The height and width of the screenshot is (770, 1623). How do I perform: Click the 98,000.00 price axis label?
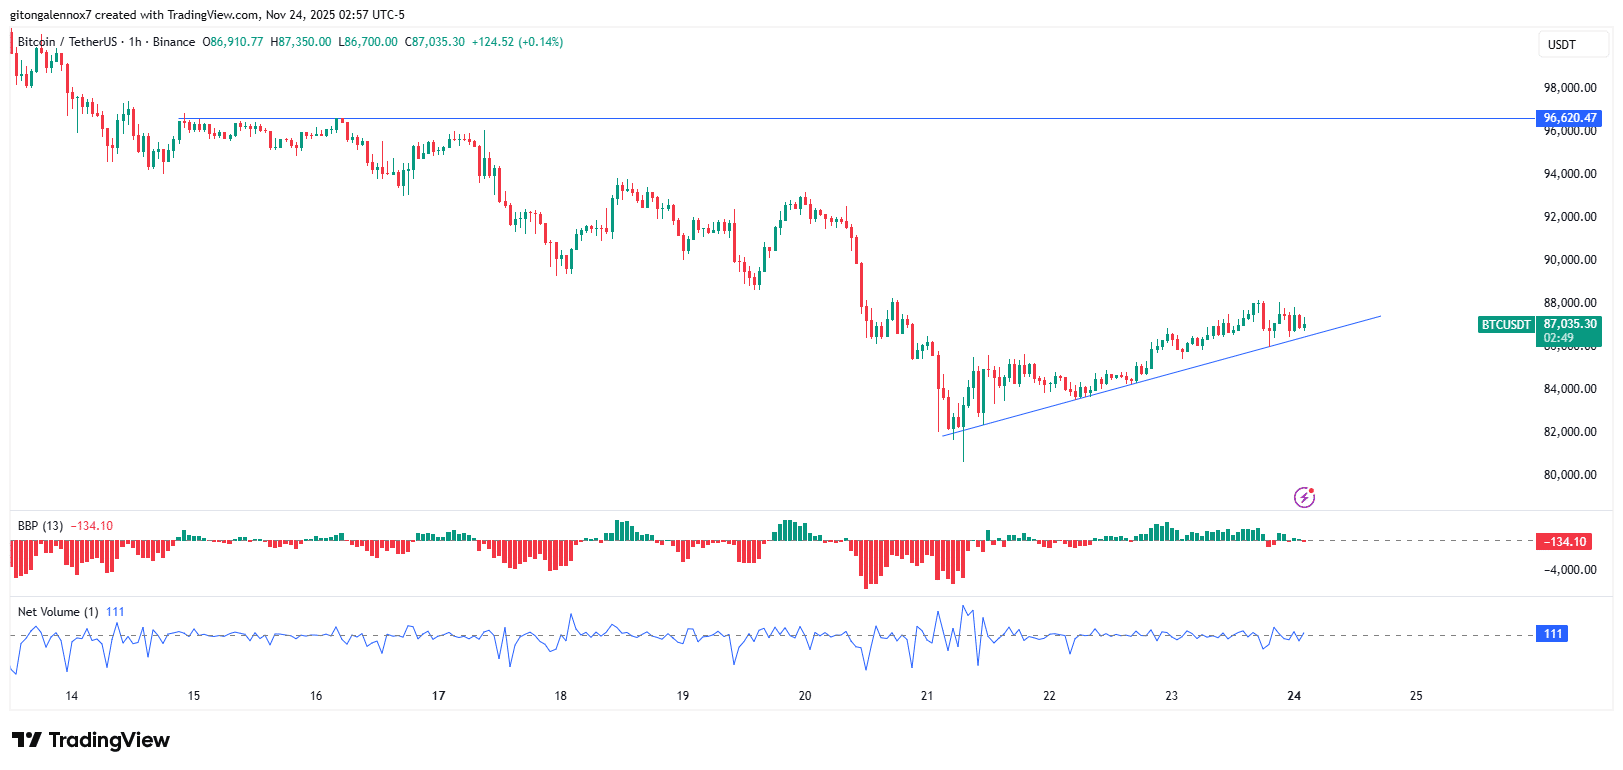tap(1569, 88)
